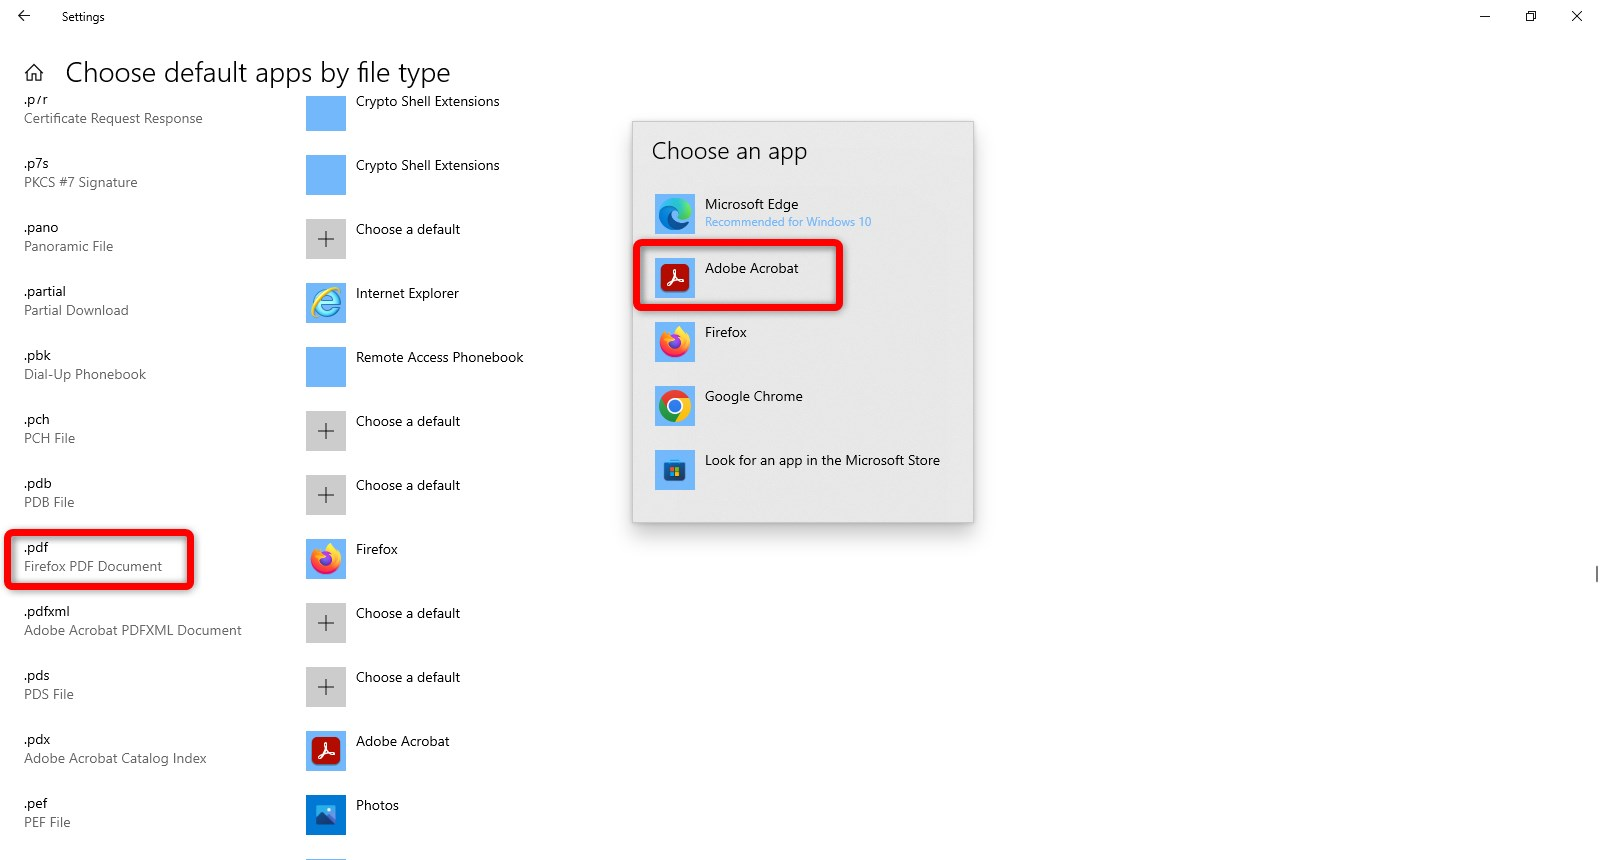This screenshot has height=860, width=1600.
Task: Open Settings home via house icon
Action: point(34,72)
